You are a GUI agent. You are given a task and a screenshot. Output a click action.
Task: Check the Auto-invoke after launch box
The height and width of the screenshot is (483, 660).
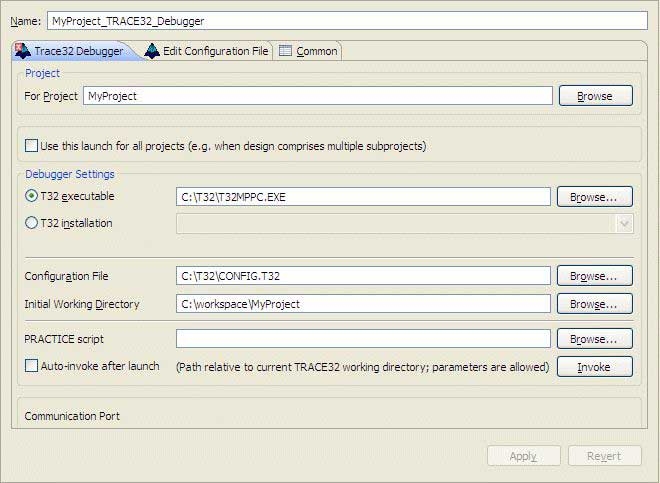tap(31, 366)
